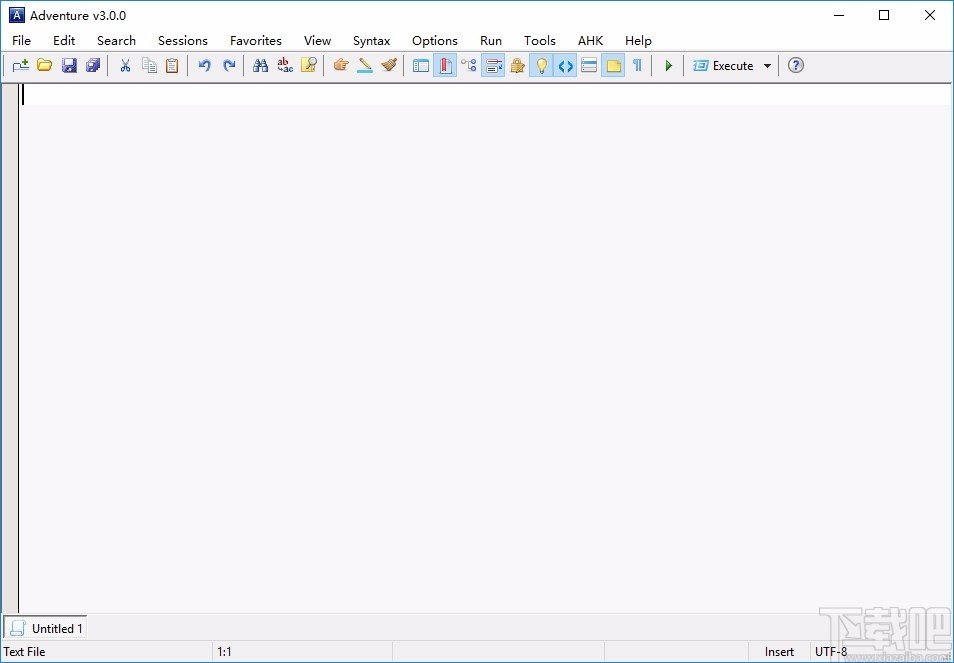
Task: Open the Syntax menu
Action: click(x=371, y=41)
